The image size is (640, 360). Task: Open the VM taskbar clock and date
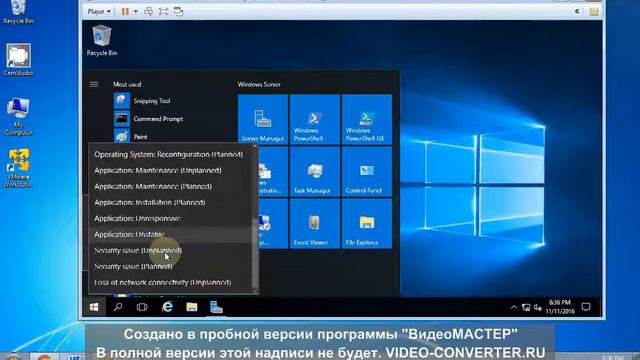(x=560, y=307)
